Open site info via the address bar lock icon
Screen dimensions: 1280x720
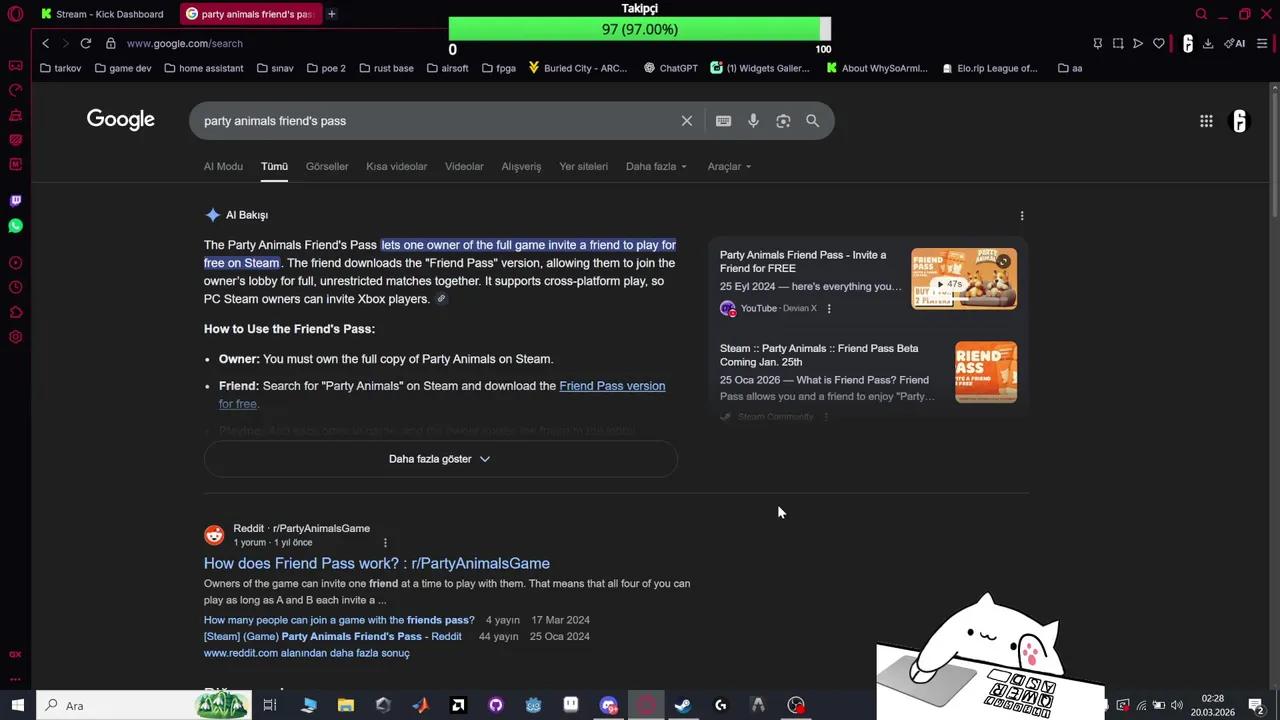(111, 43)
